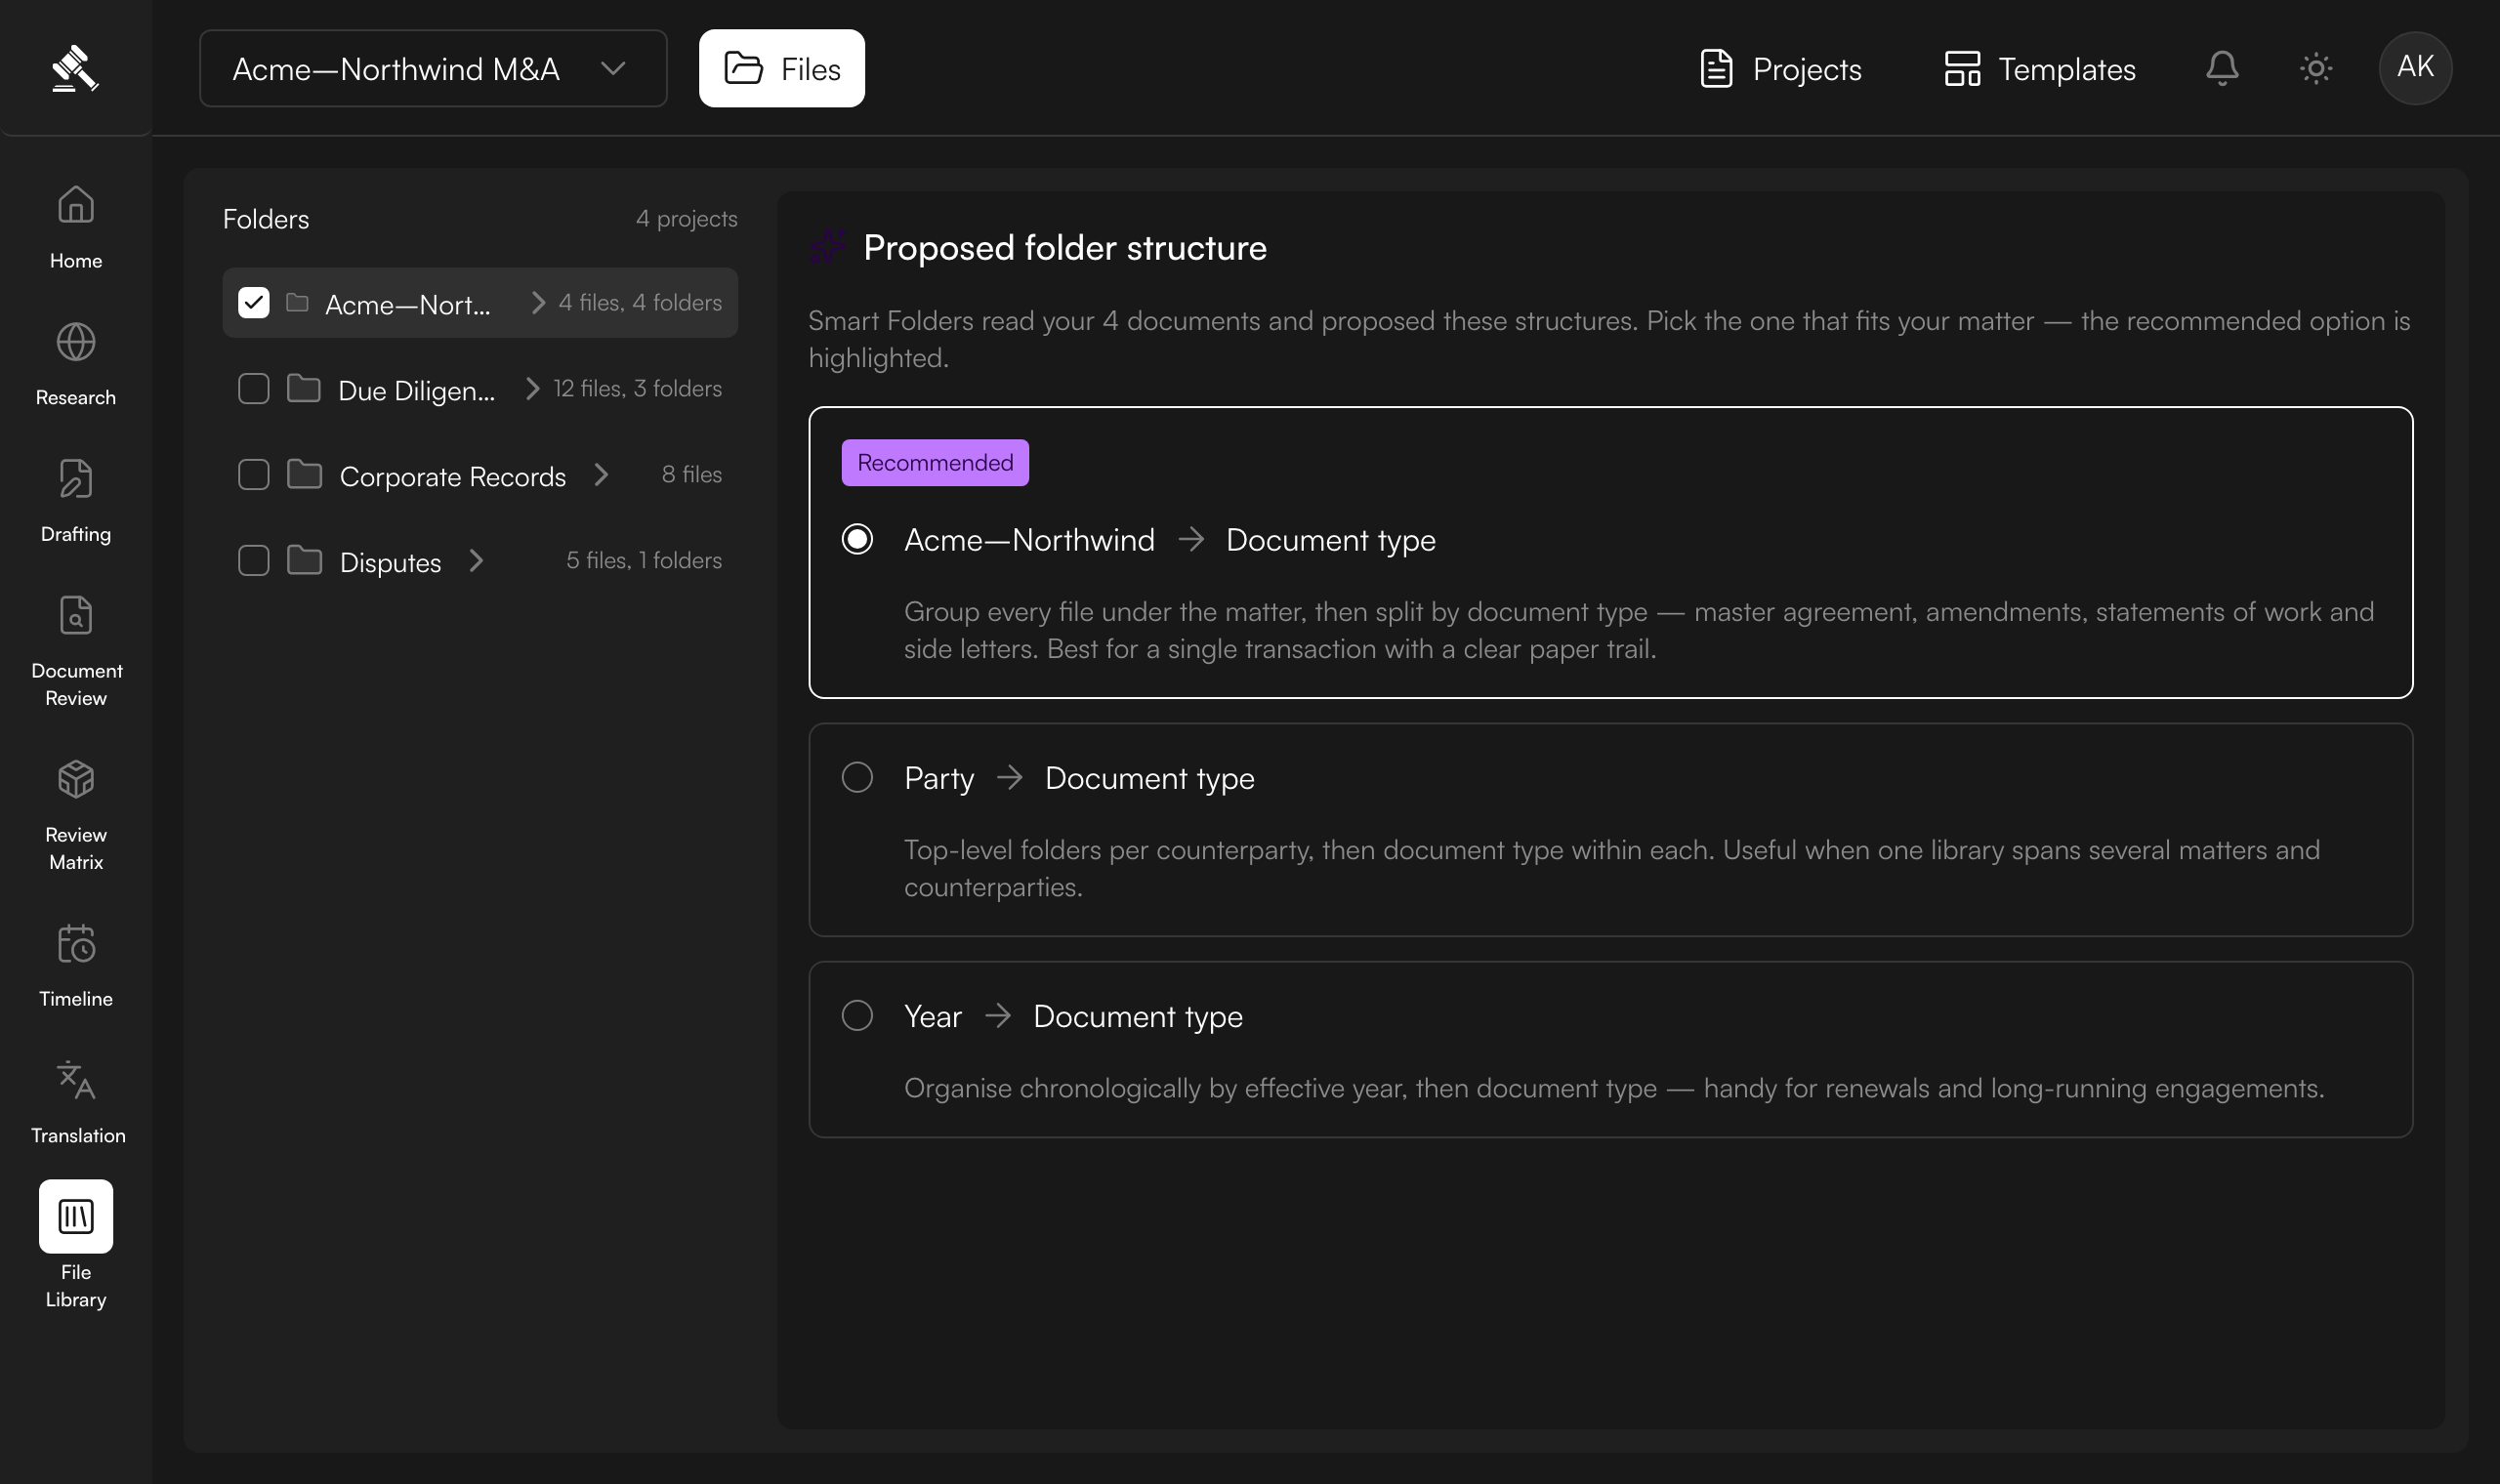Click the sparkle icon beside Proposed folder structure
The image size is (2500, 1484).
pos(828,246)
